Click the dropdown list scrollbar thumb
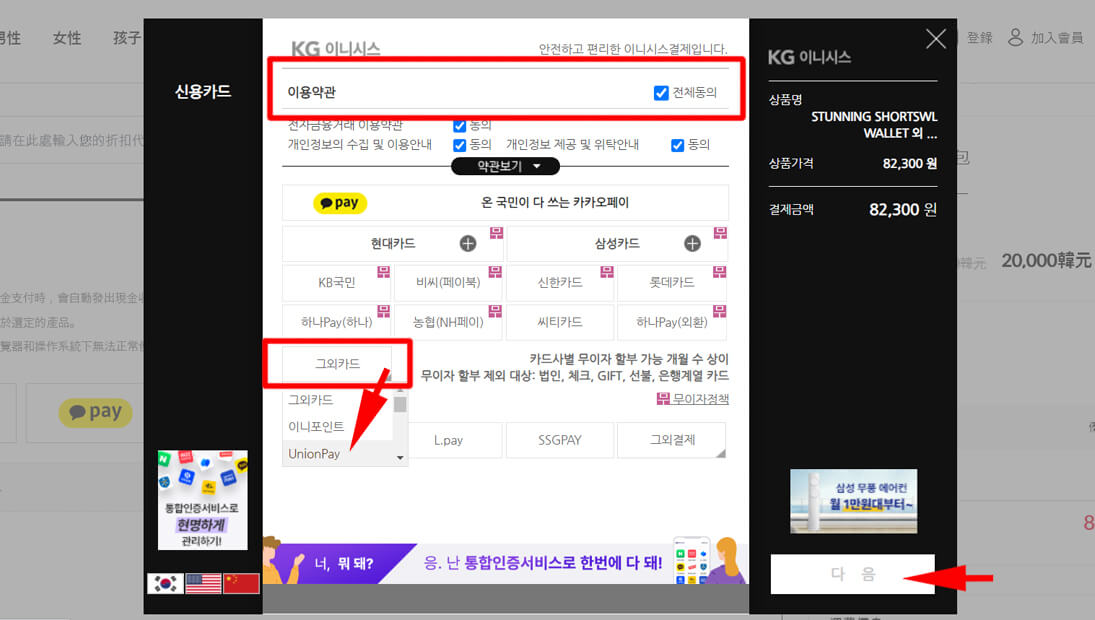 (x=400, y=405)
